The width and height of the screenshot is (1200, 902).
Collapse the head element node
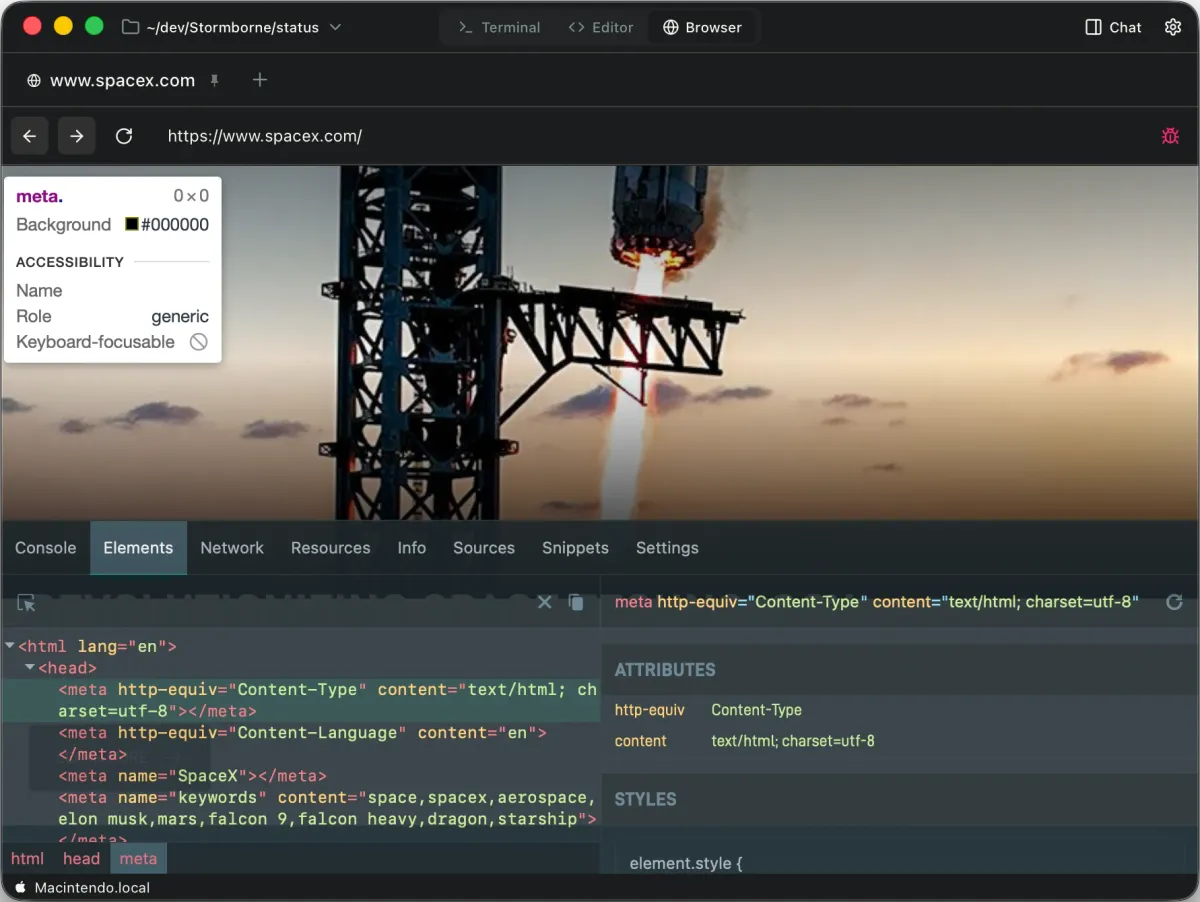point(30,667)
